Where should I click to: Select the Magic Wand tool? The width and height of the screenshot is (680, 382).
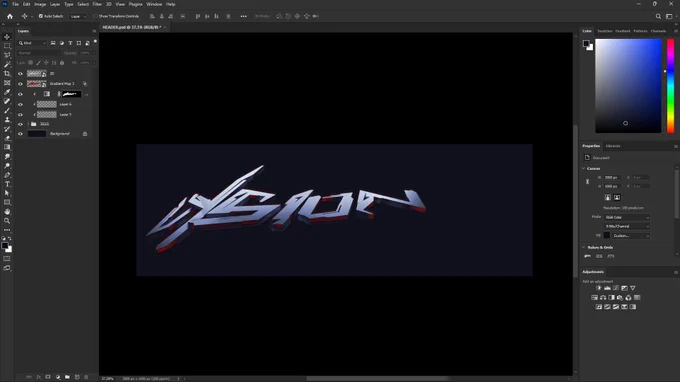[7, 64]
